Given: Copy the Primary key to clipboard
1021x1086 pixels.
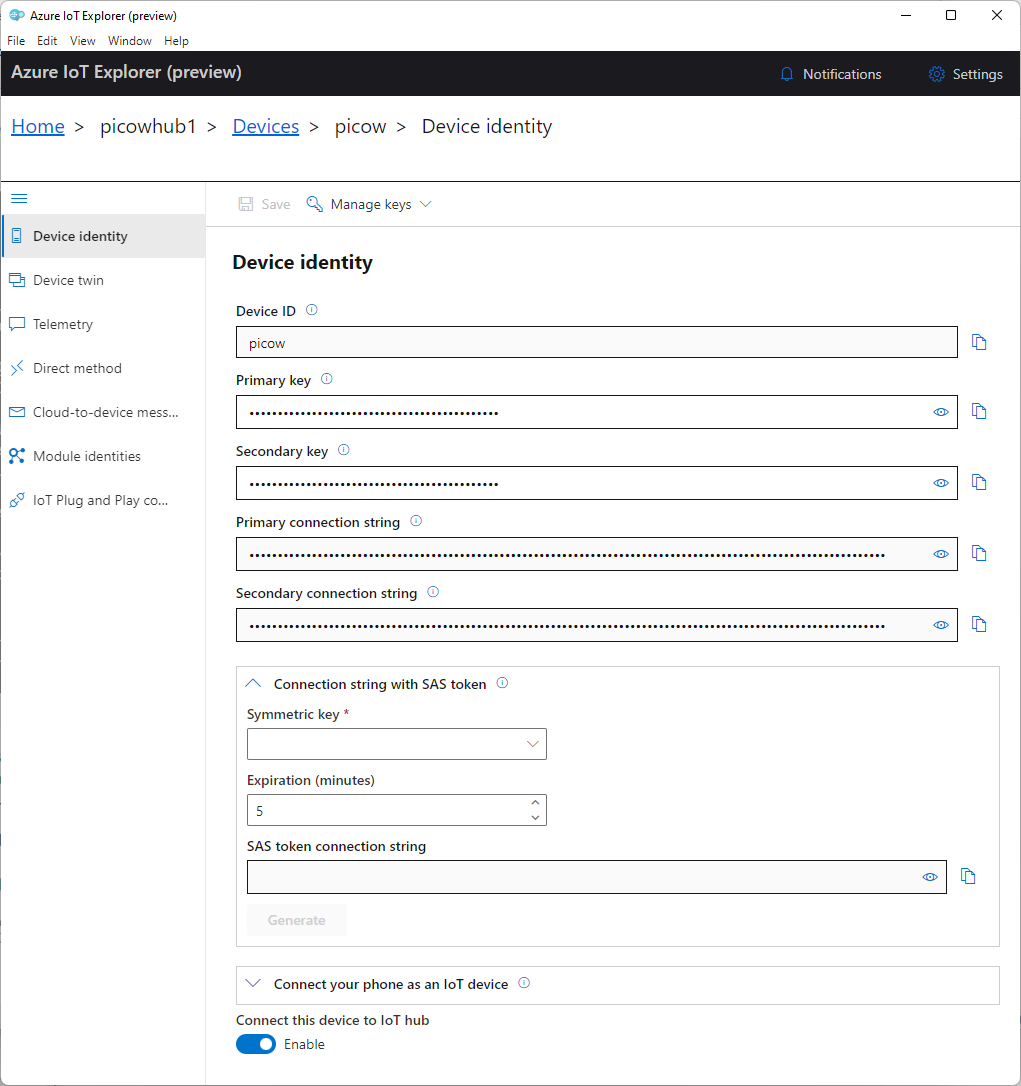Looking at the screenshot, I should coord(979,411).
